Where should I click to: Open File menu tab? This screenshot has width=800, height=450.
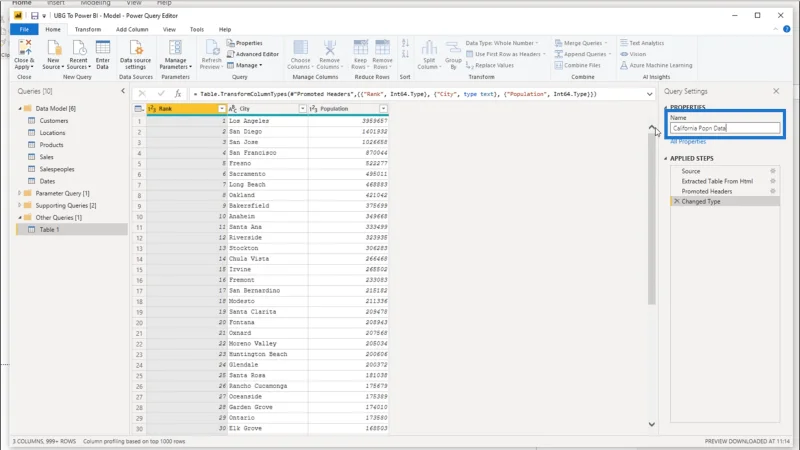[x=24, y=29]
